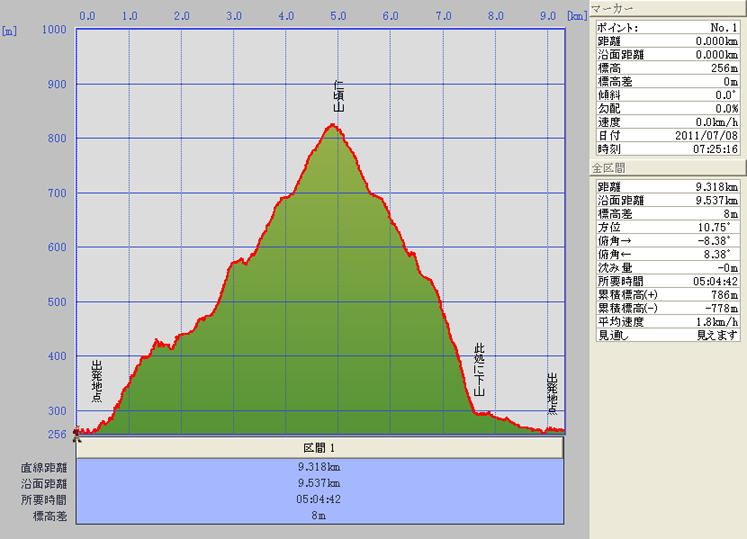Select the 方位 10.75° row

click(x=667, y=227)
